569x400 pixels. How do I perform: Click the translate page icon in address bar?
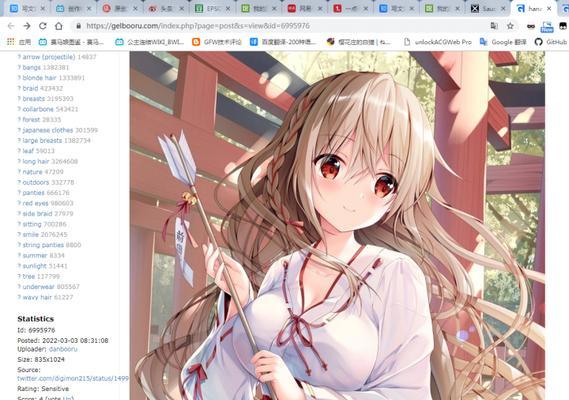(x=494, y=26)
